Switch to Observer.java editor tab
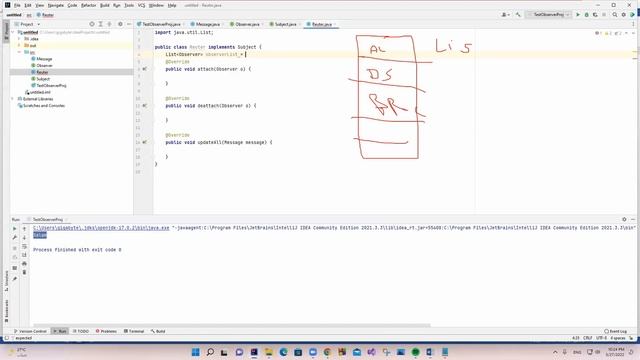640x360 pixels. click(x=247, y=24)
